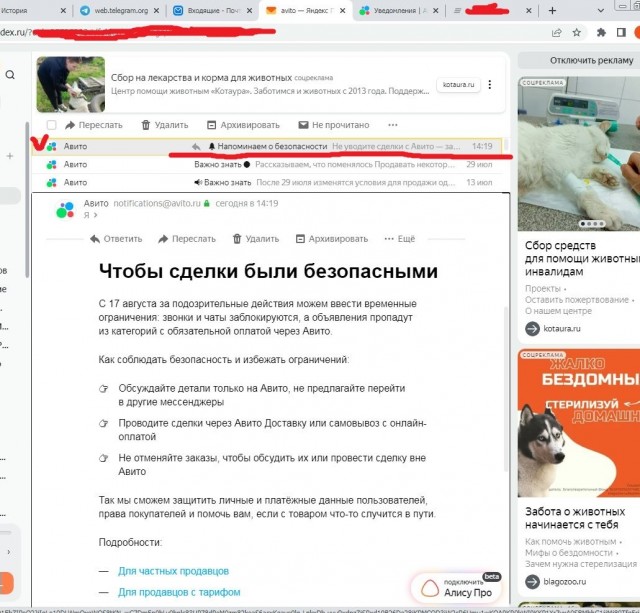Click the О нашем центре ad link
The image size is (640, 613).
tap(558, 311)
